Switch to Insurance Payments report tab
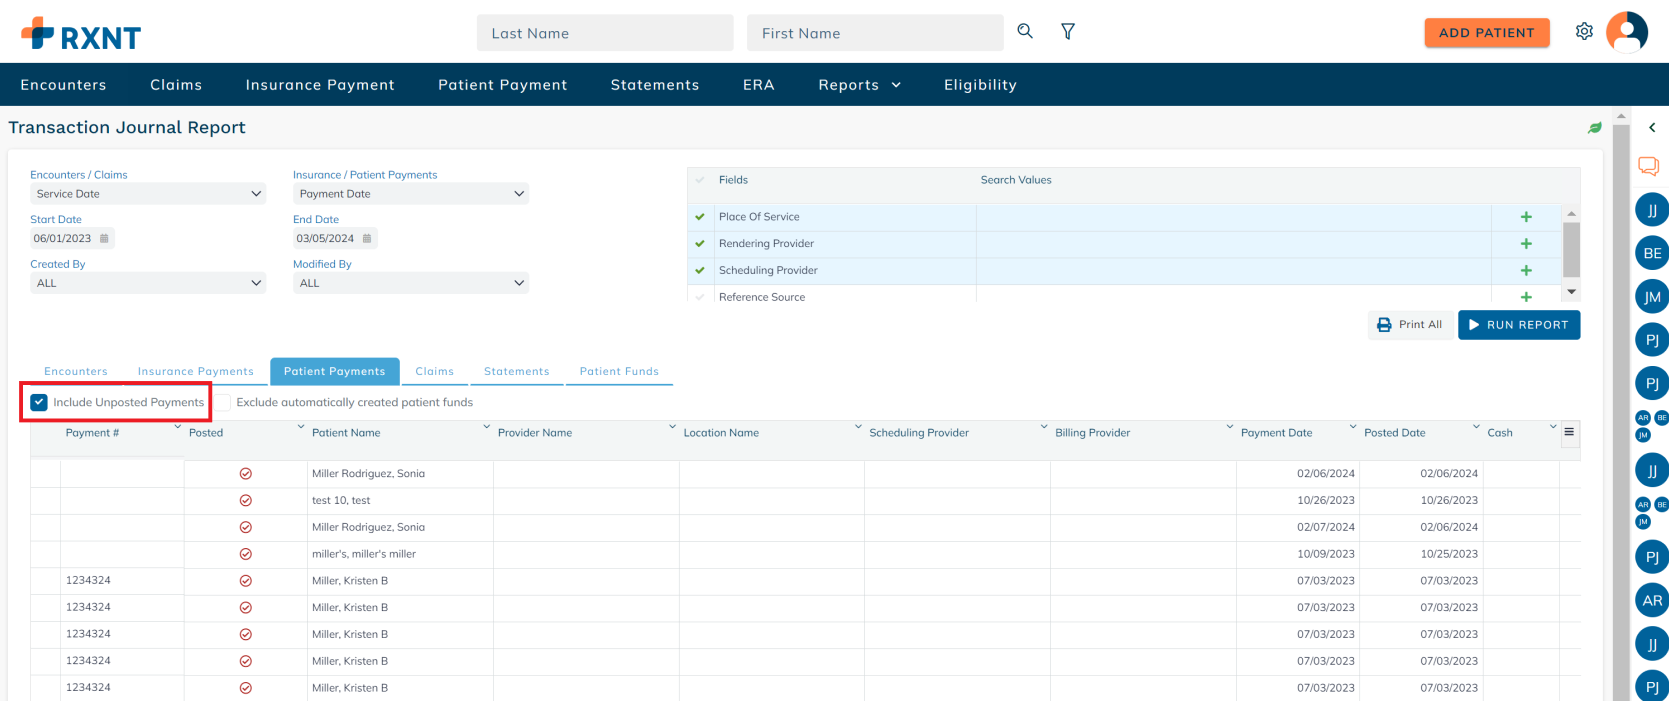This screenshot has width=1669, height=701. [196, 371]
